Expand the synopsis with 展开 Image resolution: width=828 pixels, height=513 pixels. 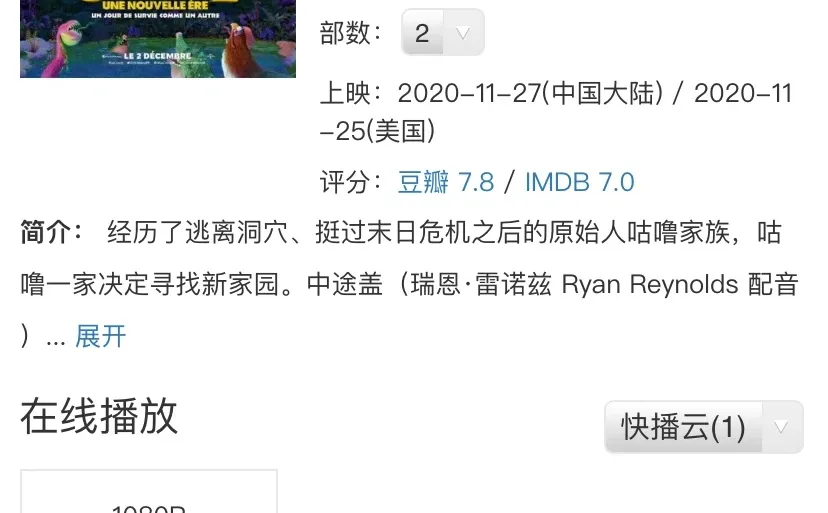100,336
